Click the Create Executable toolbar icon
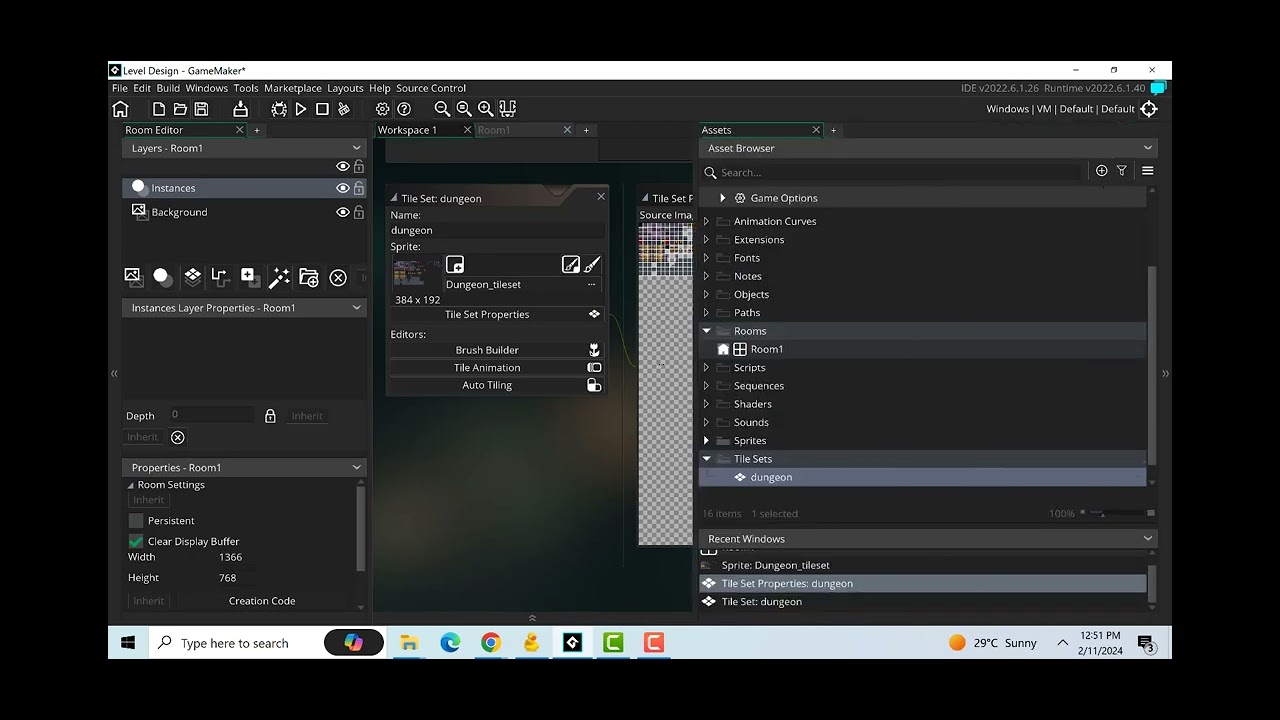This screenshot has height=720, width=1280. click(240, 109)
